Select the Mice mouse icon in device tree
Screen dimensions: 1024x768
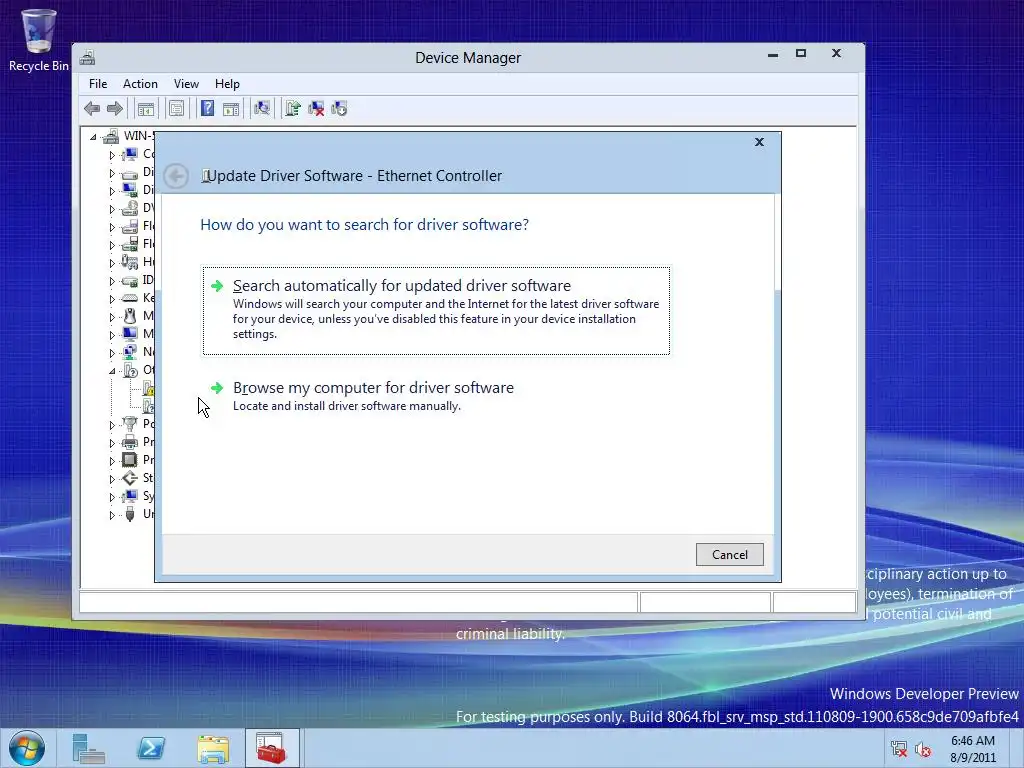tap(130, 316)
